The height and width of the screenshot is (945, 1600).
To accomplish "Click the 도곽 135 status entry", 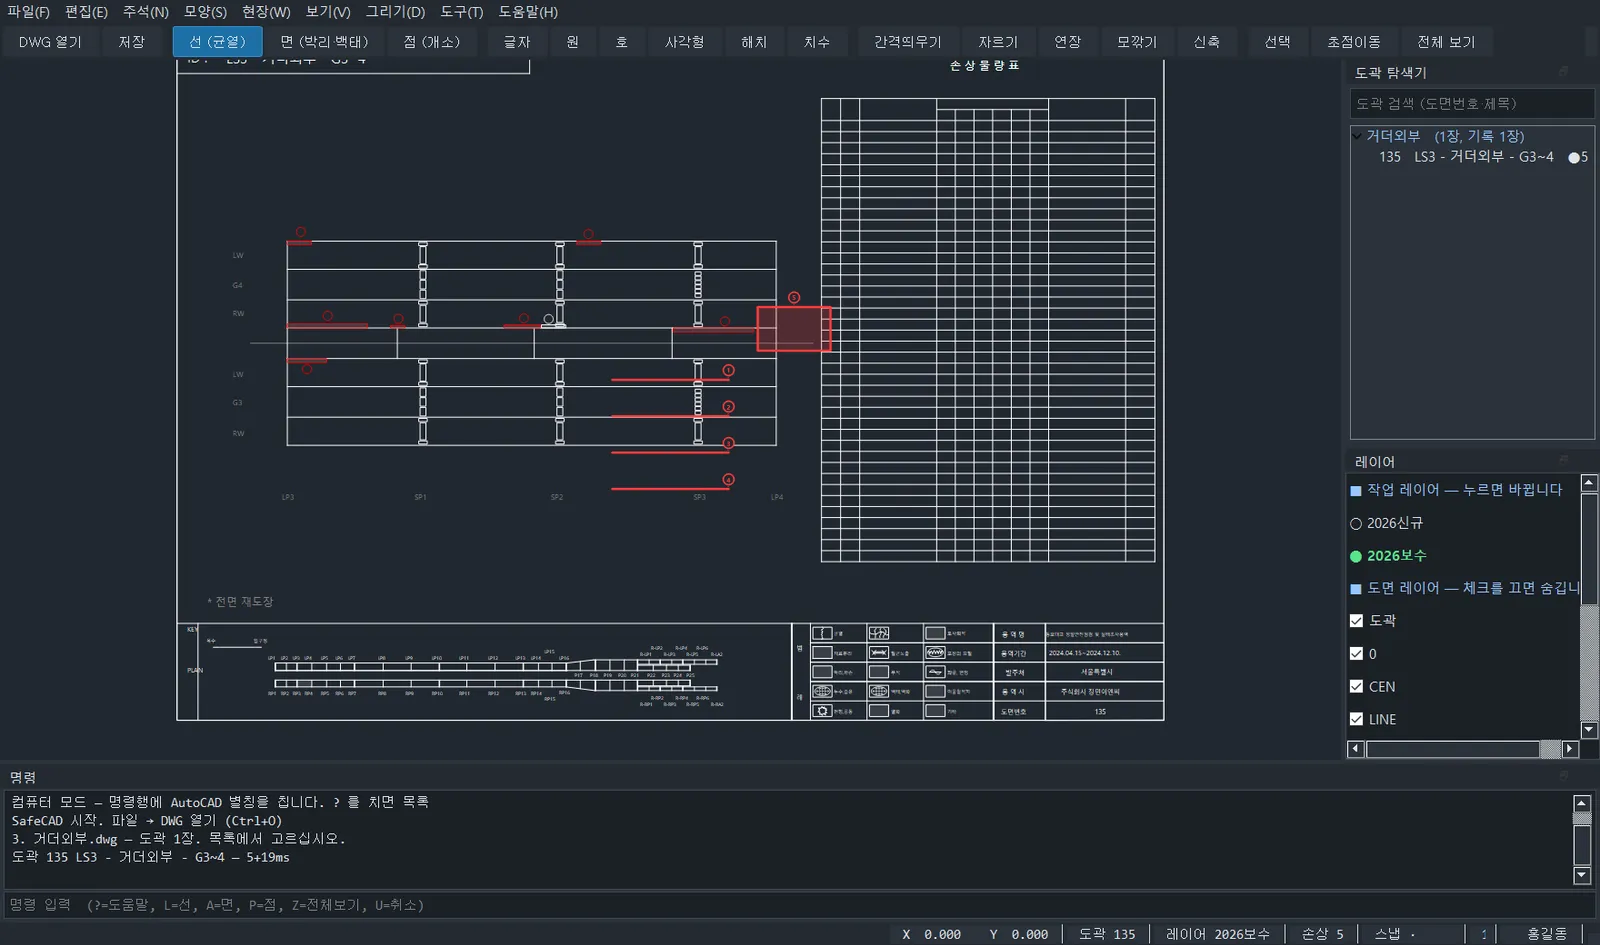I will (x=1107, y=934).
